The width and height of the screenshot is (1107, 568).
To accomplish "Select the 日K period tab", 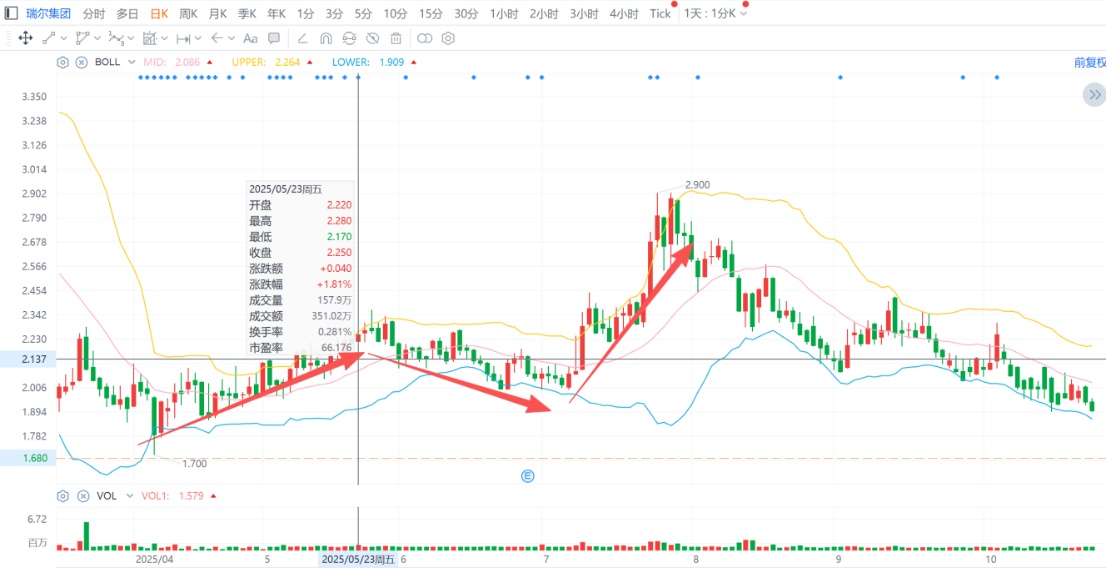I will coord(159,13).
